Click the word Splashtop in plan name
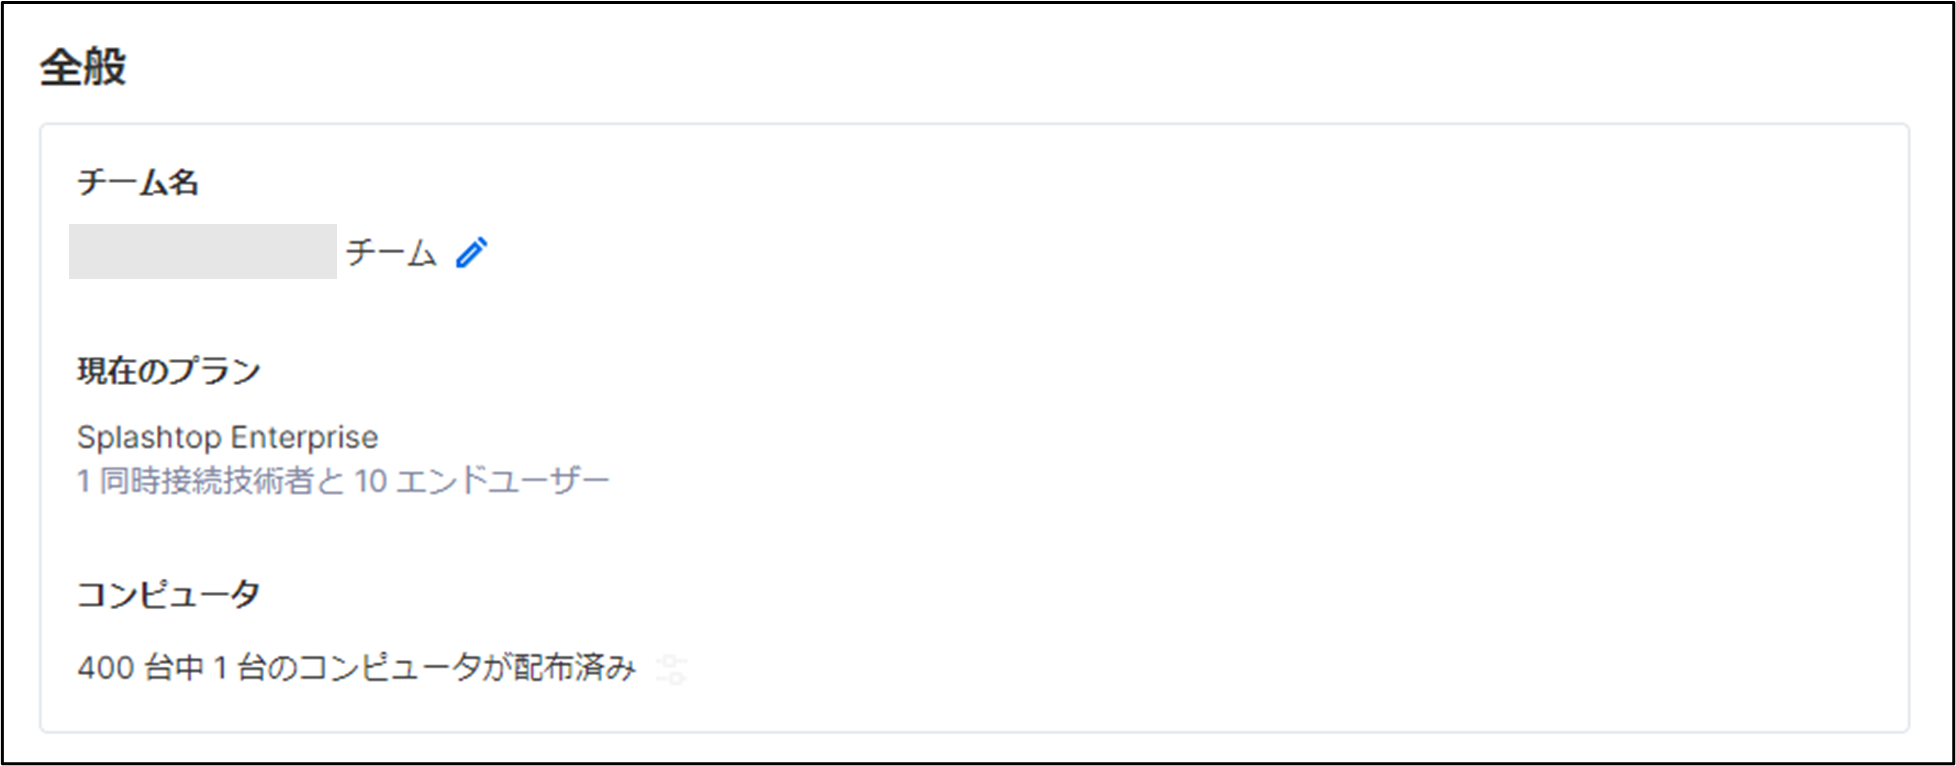1956x766 pixels. [x=149, y=437]
